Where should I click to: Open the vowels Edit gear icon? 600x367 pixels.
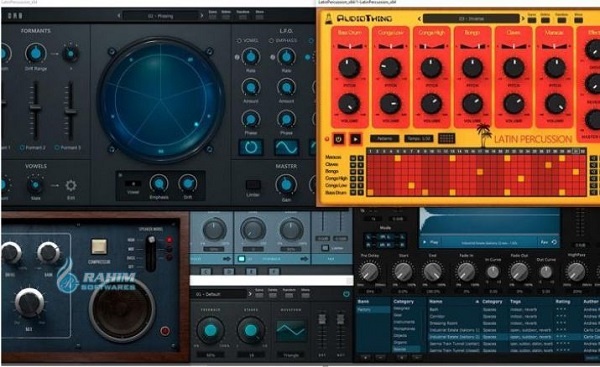71,186
